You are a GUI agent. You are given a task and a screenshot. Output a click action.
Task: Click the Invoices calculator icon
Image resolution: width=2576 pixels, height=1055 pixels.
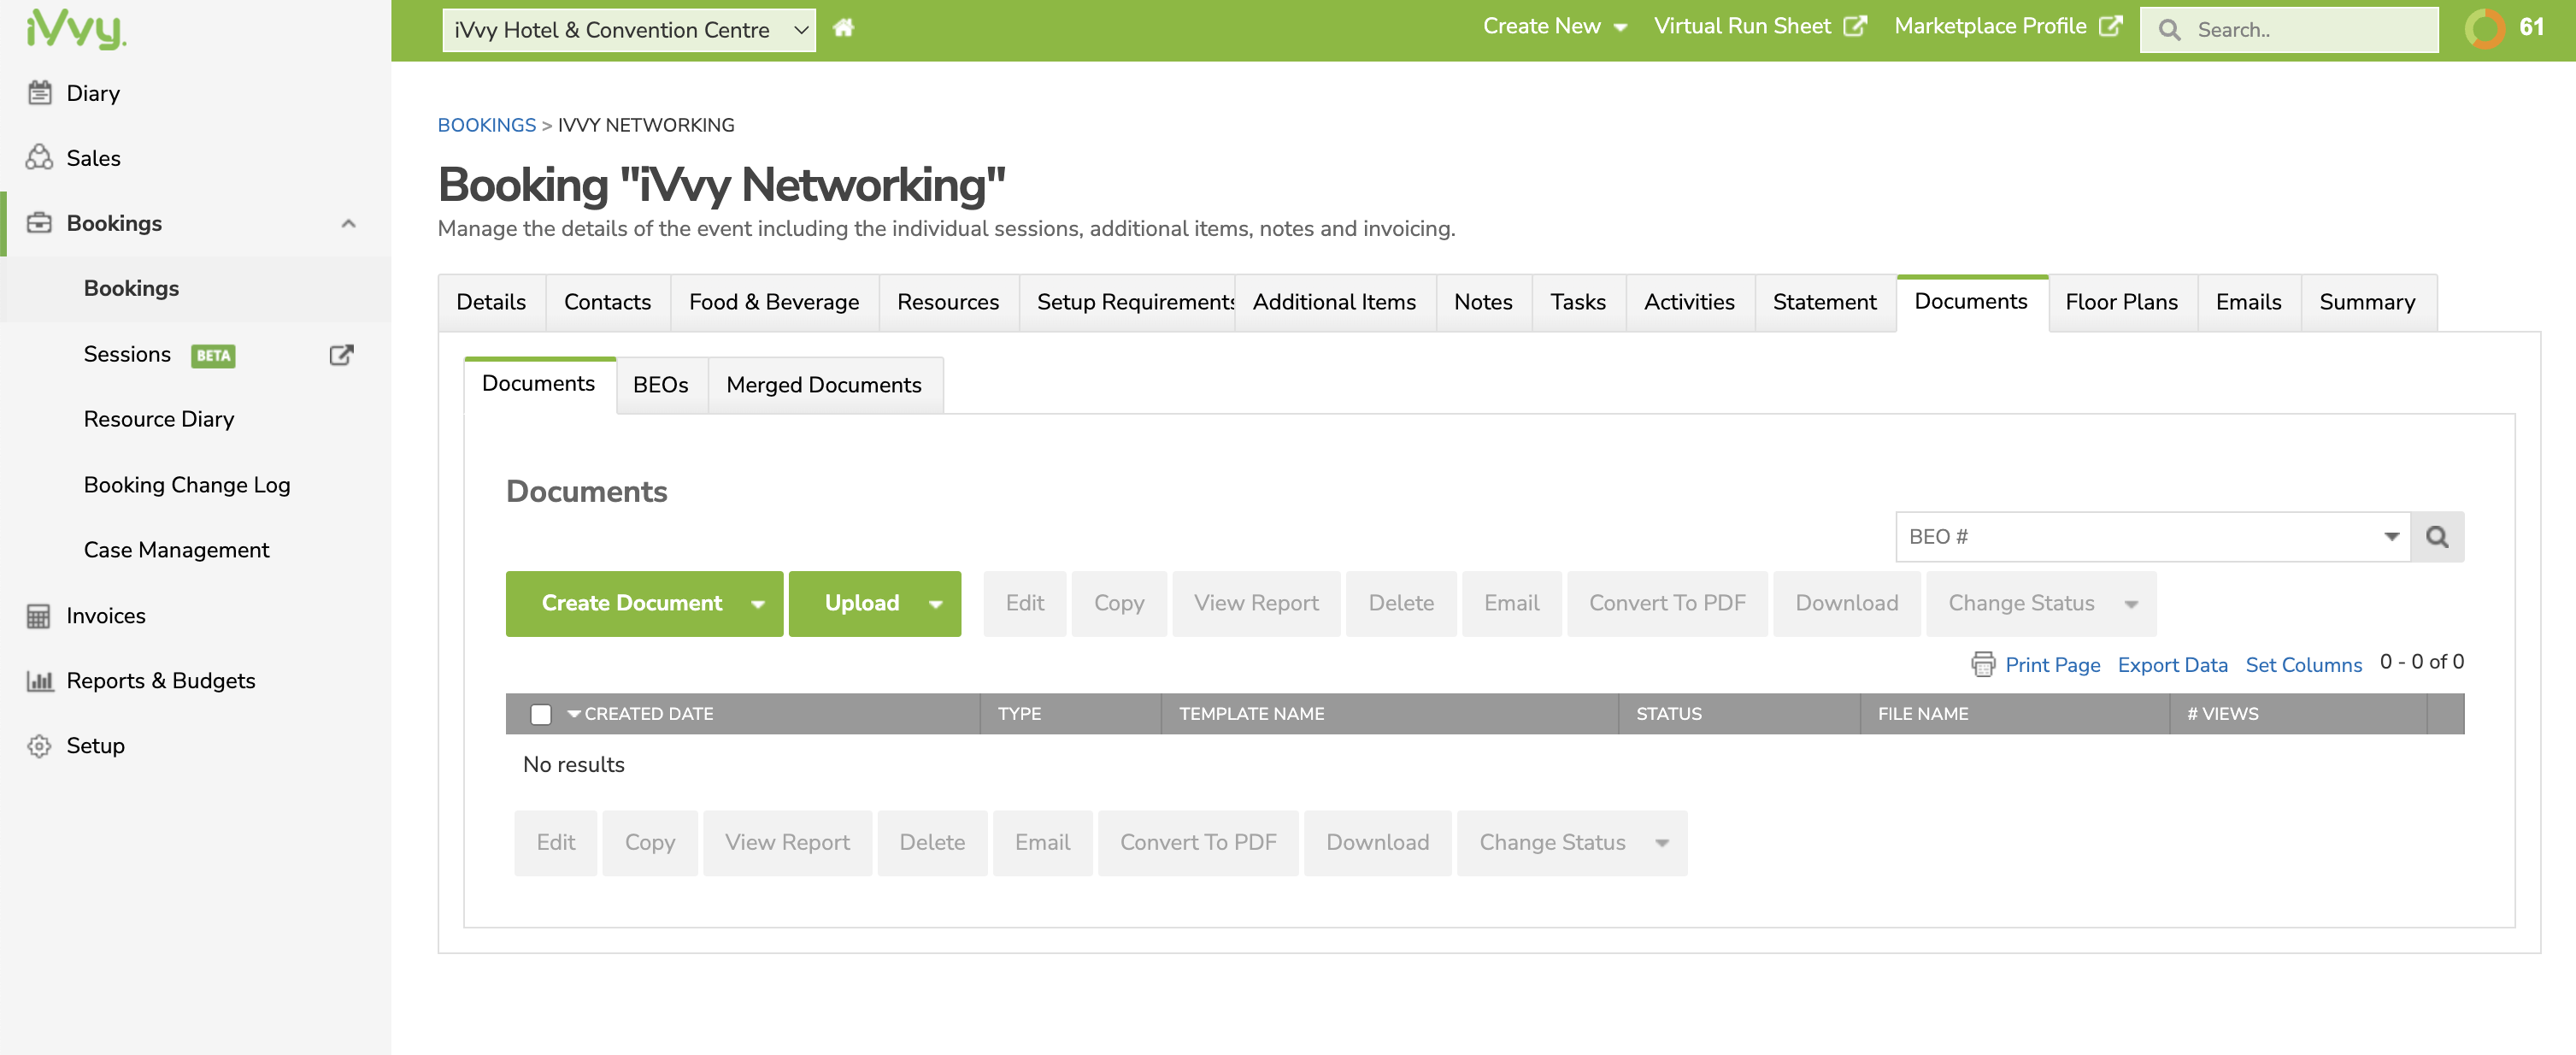click(x=39, y=616)
